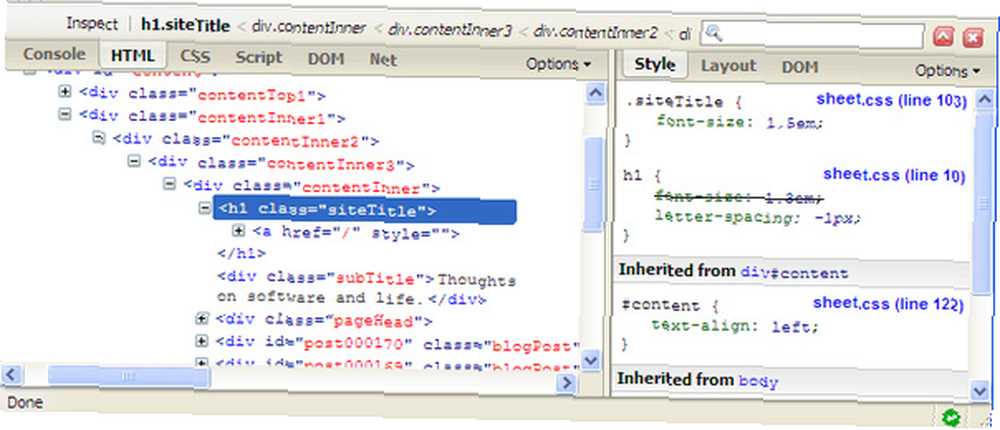This screenshot has height=430, width=1000.
Task: Click the text-align: left property
Action: [734, 325]
